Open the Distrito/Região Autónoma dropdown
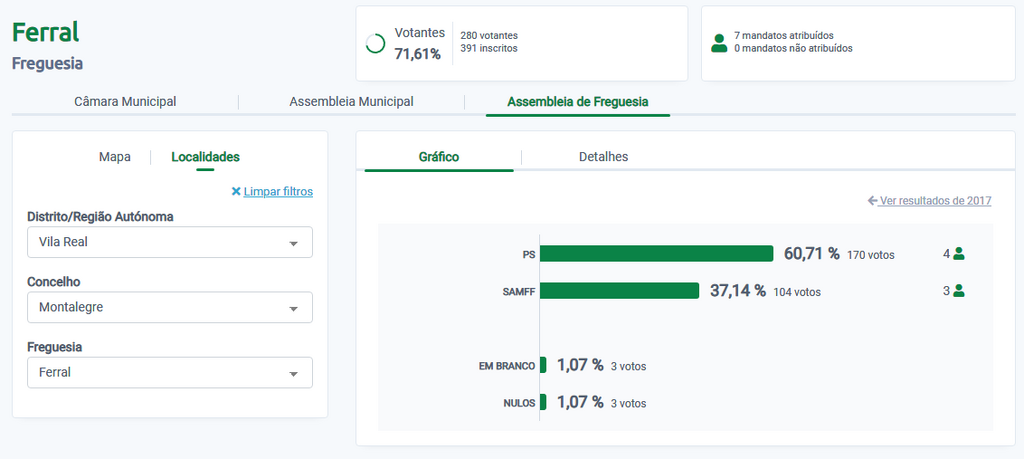Viewport: 1024px width, 459px height. coord(169,242)
